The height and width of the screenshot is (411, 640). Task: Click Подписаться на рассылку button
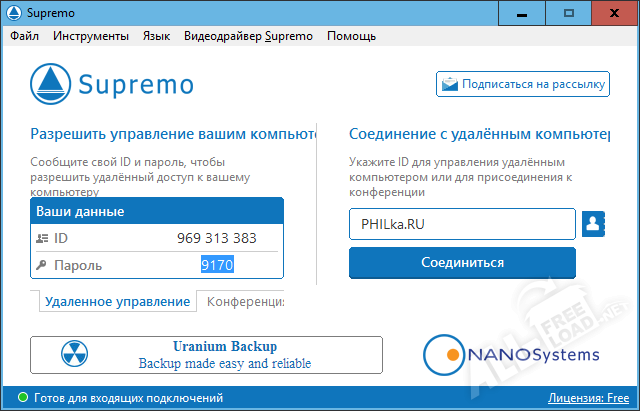(523, 84)
